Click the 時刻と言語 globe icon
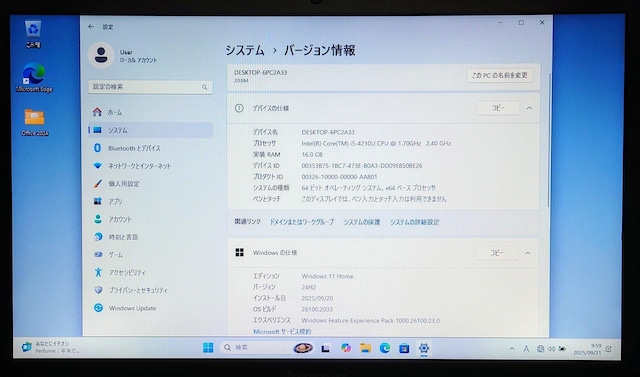640x377 pixels. pyautogui.click(x=98, y=237)
